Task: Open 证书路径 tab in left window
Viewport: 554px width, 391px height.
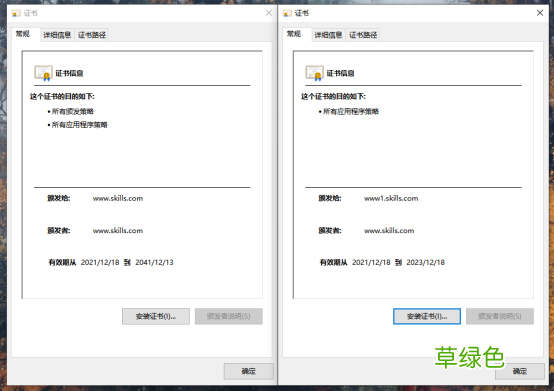Action: click(x=92, y=35)
